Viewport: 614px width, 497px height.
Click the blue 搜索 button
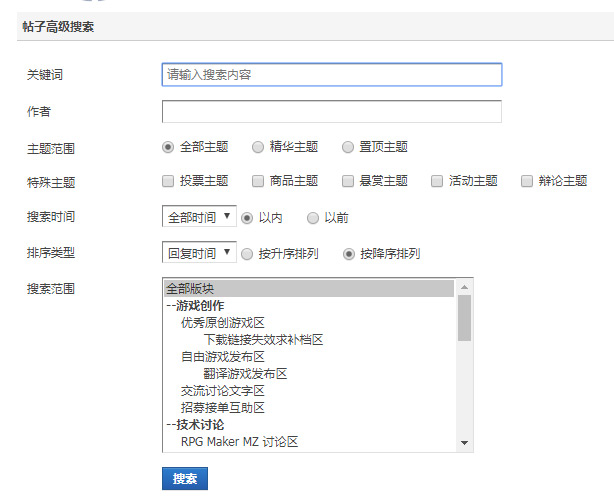coord(185,478)
